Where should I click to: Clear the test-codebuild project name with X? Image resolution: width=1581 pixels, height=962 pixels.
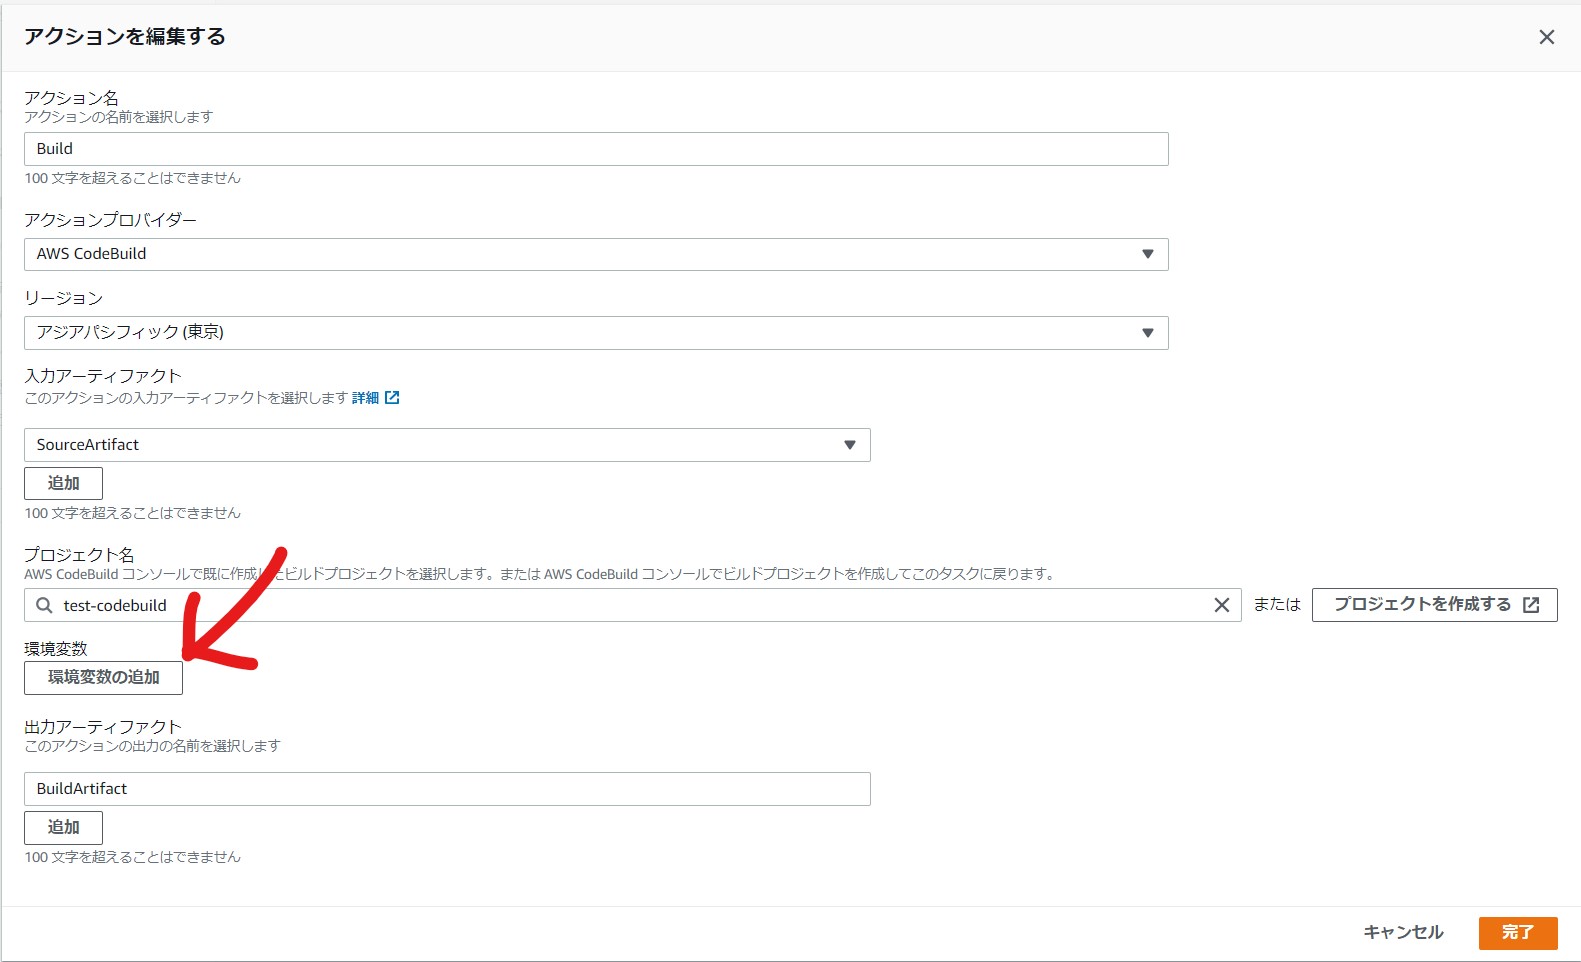(x=1221, y=605)
